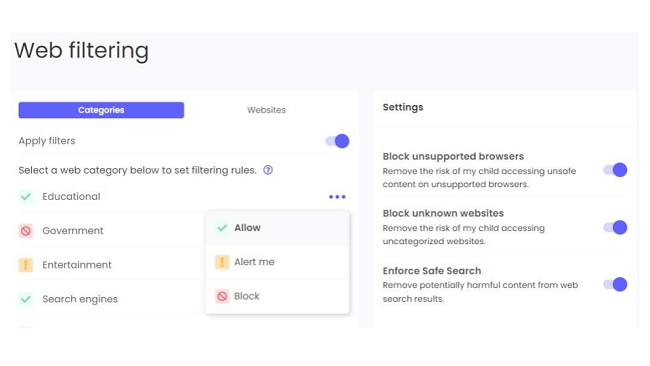Click the green check icon beside Search engines
The image size is (650, 366).
tap(26, 299)
